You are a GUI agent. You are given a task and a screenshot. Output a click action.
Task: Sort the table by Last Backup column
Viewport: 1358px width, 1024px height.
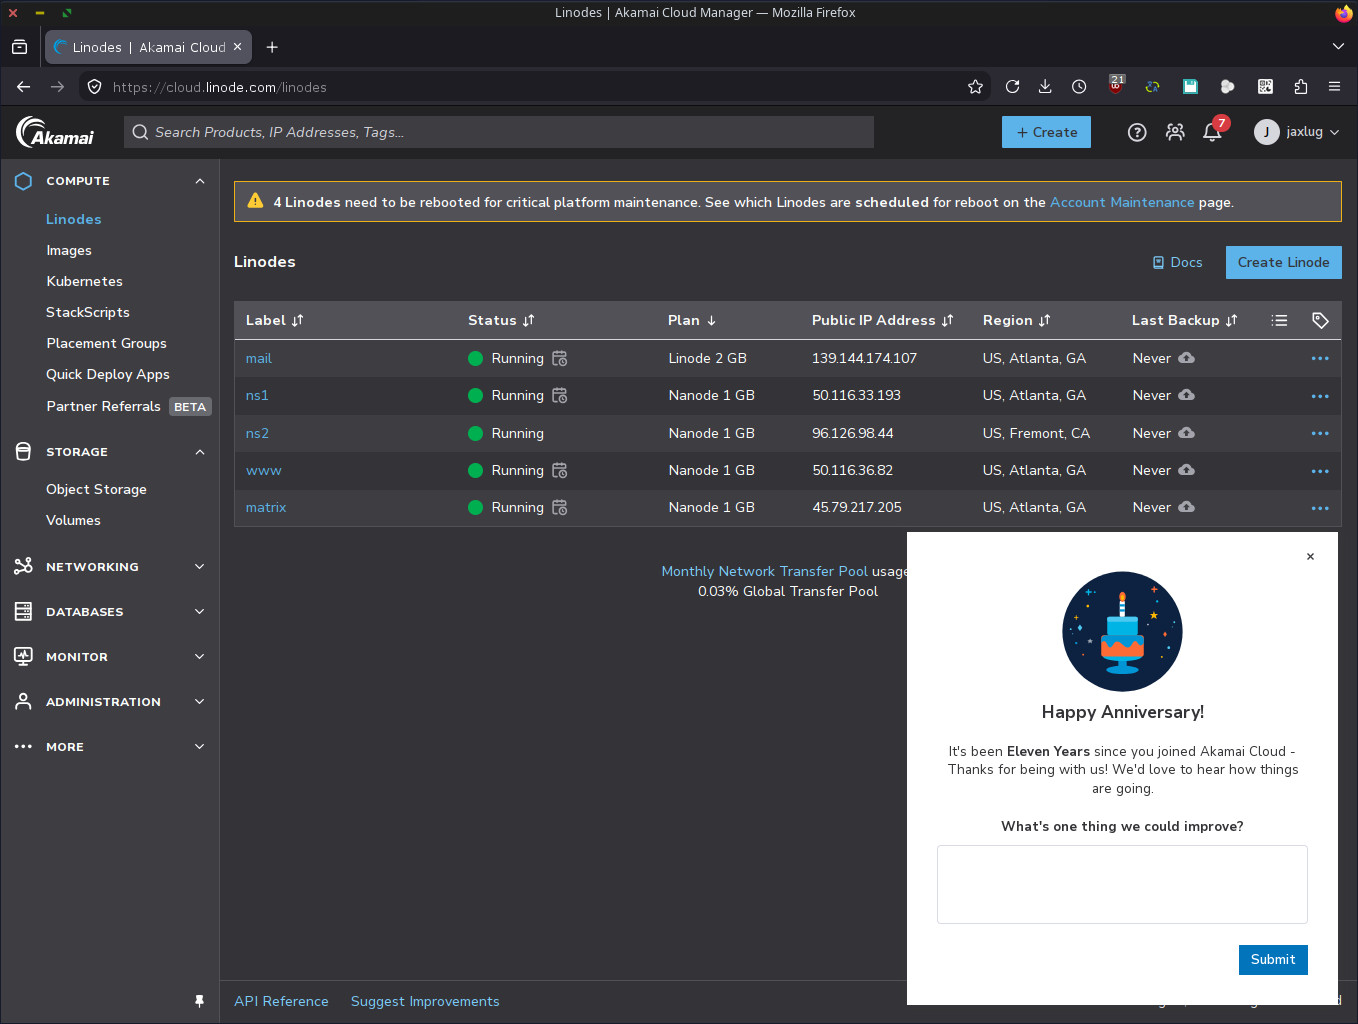tap(1185, 320)
